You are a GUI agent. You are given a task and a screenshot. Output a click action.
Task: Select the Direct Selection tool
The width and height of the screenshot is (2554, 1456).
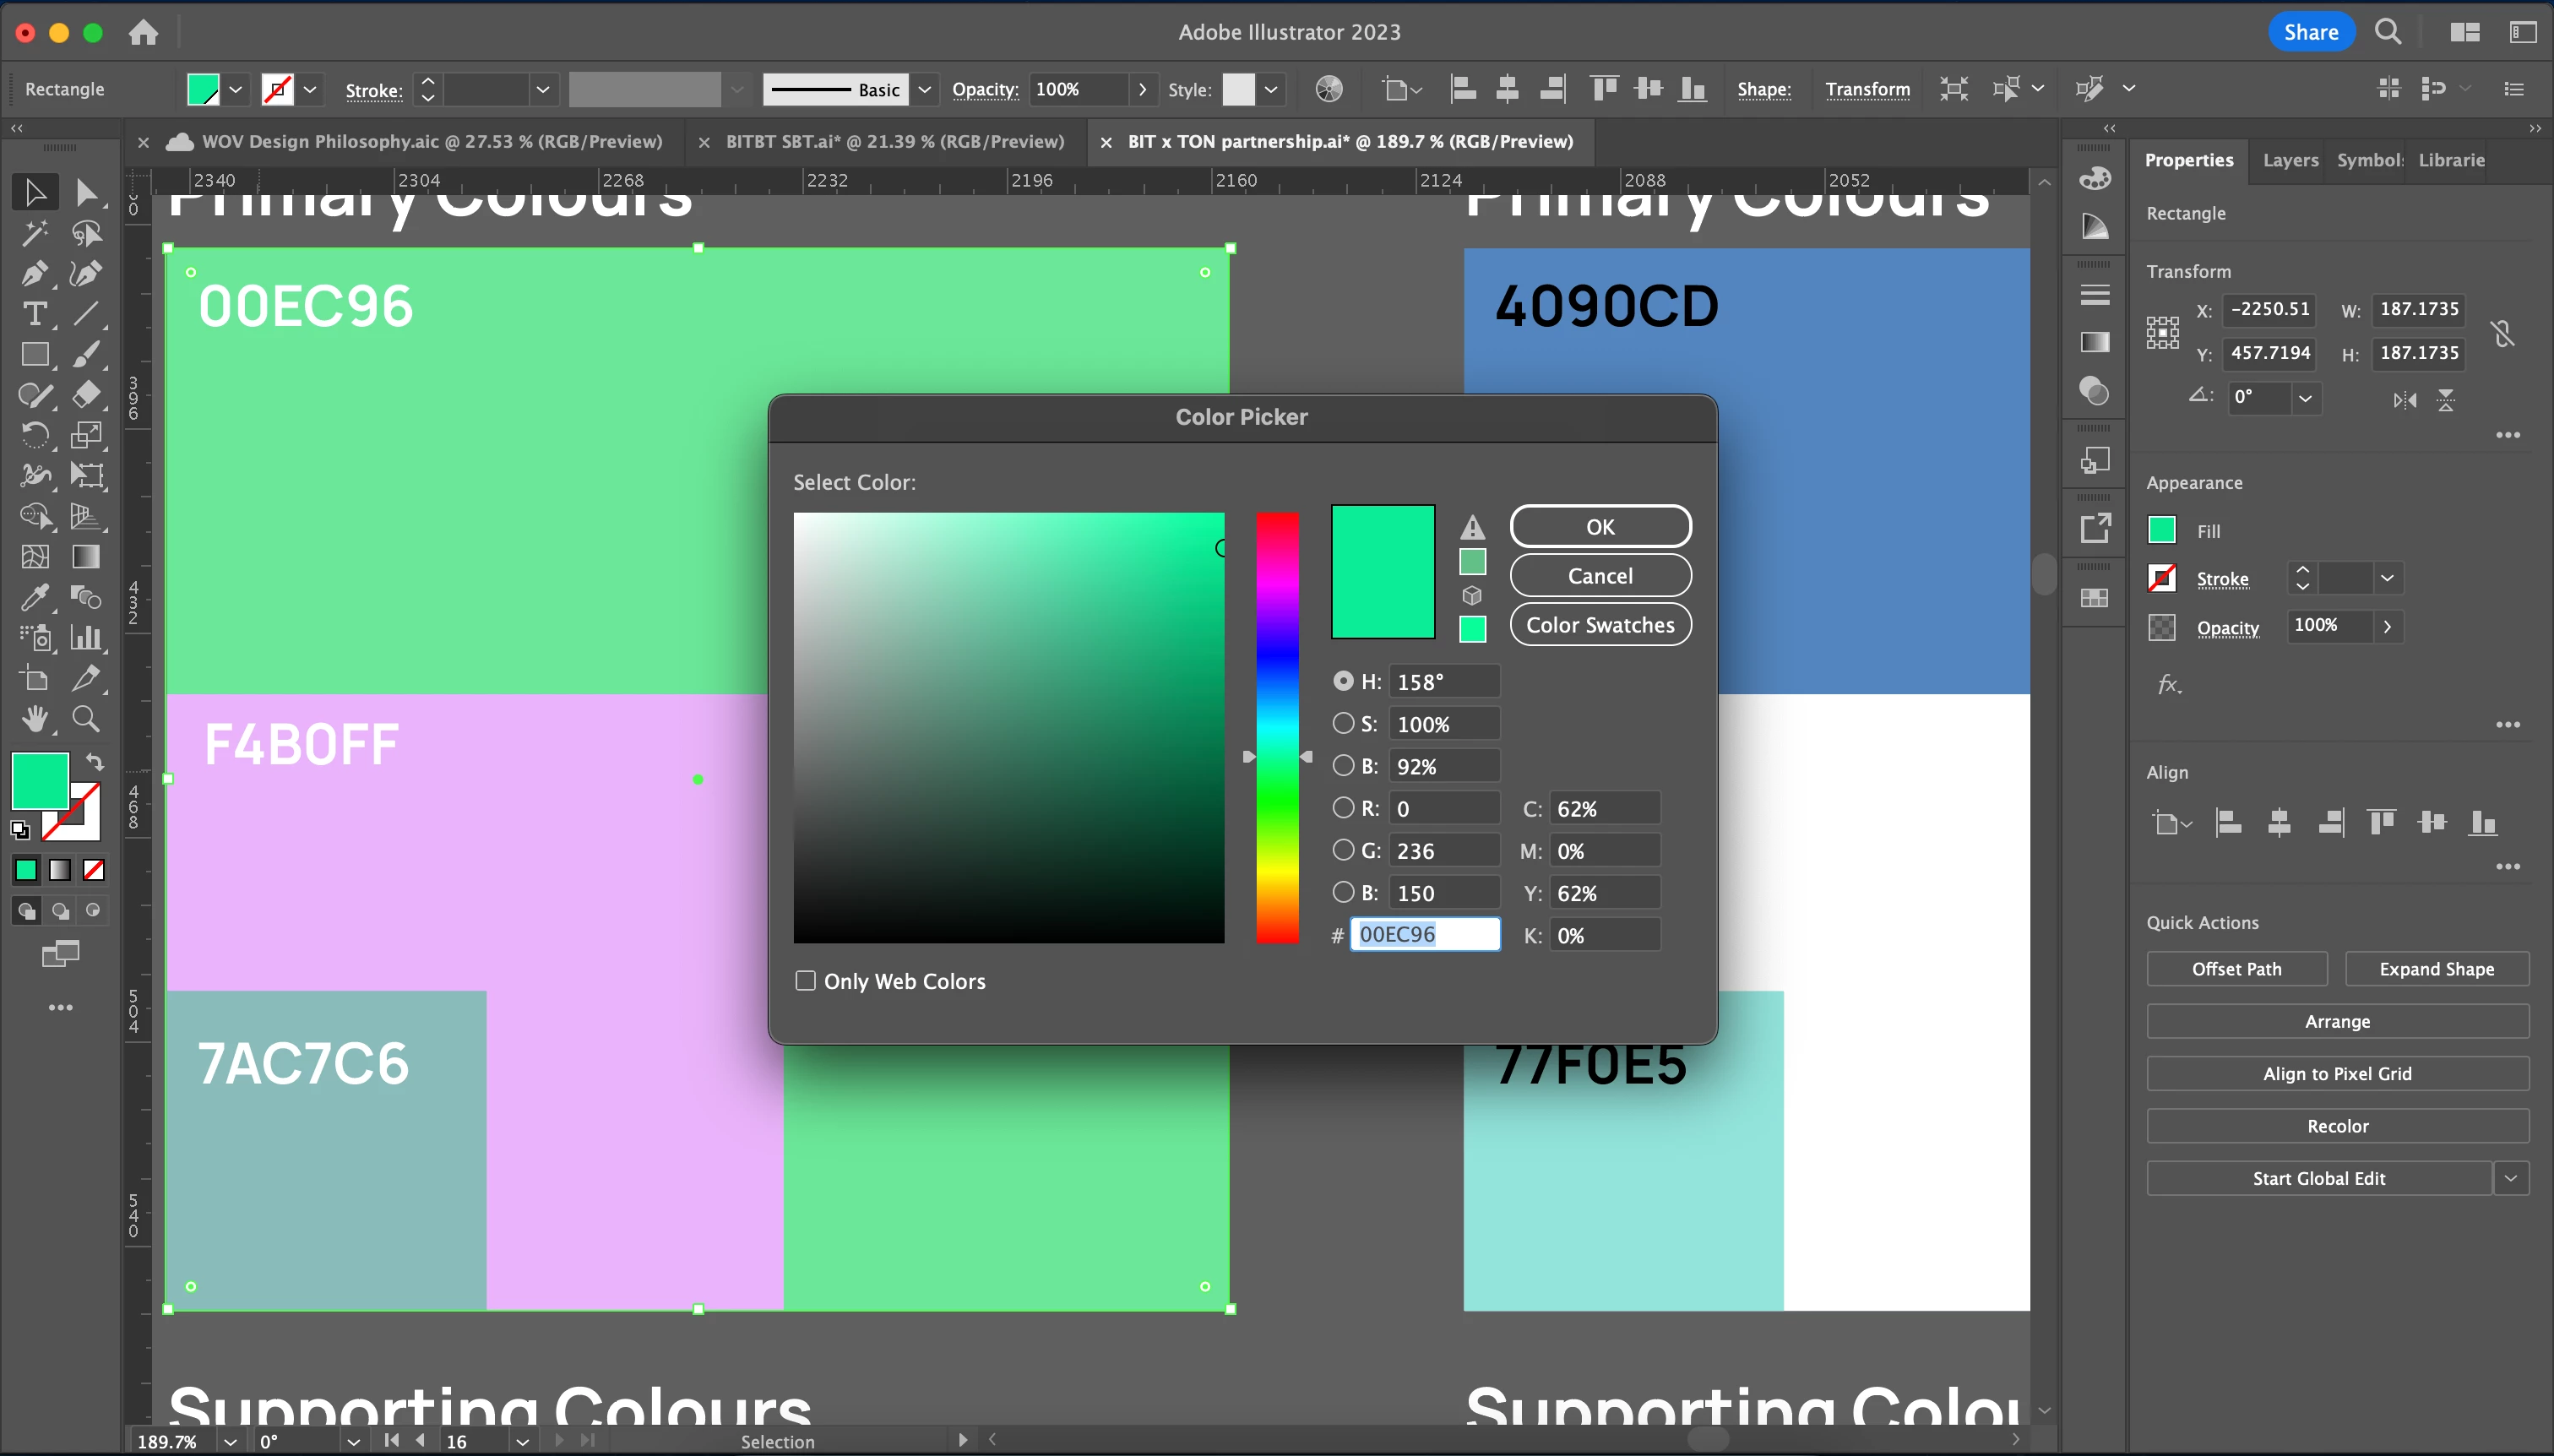click(x=86, y=192)
